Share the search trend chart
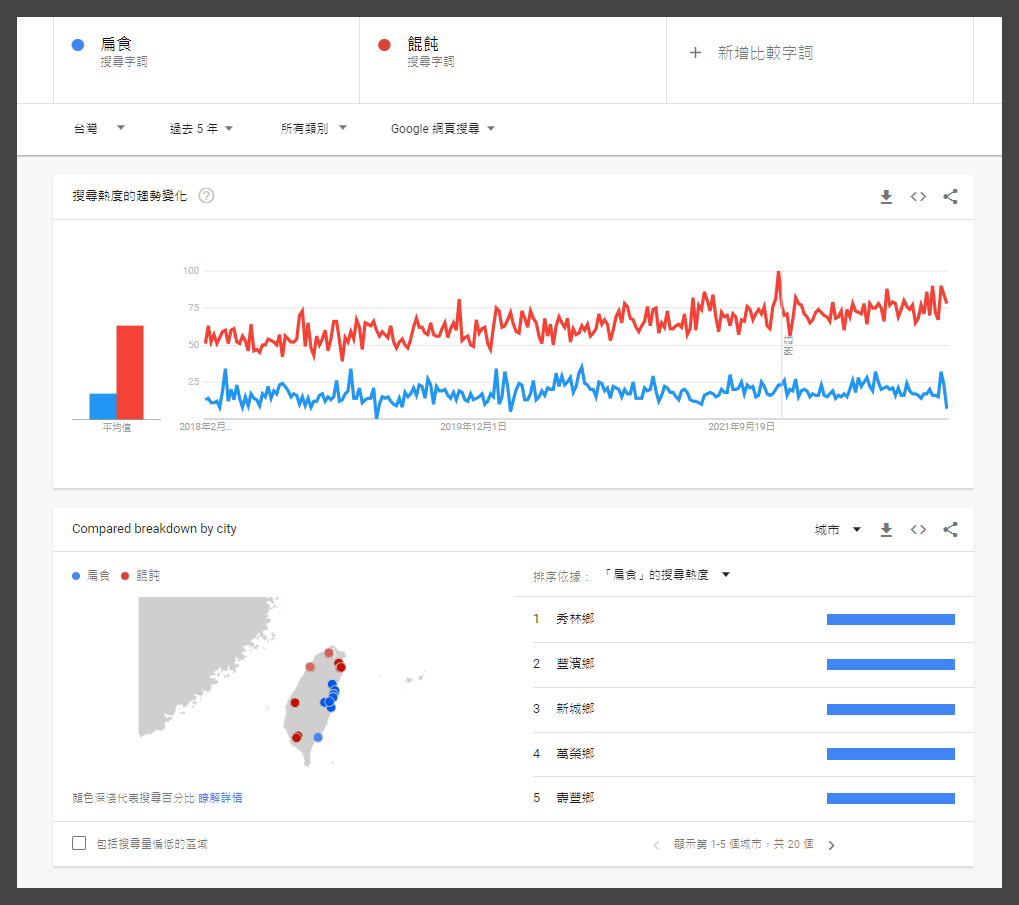 coord(950,197)
